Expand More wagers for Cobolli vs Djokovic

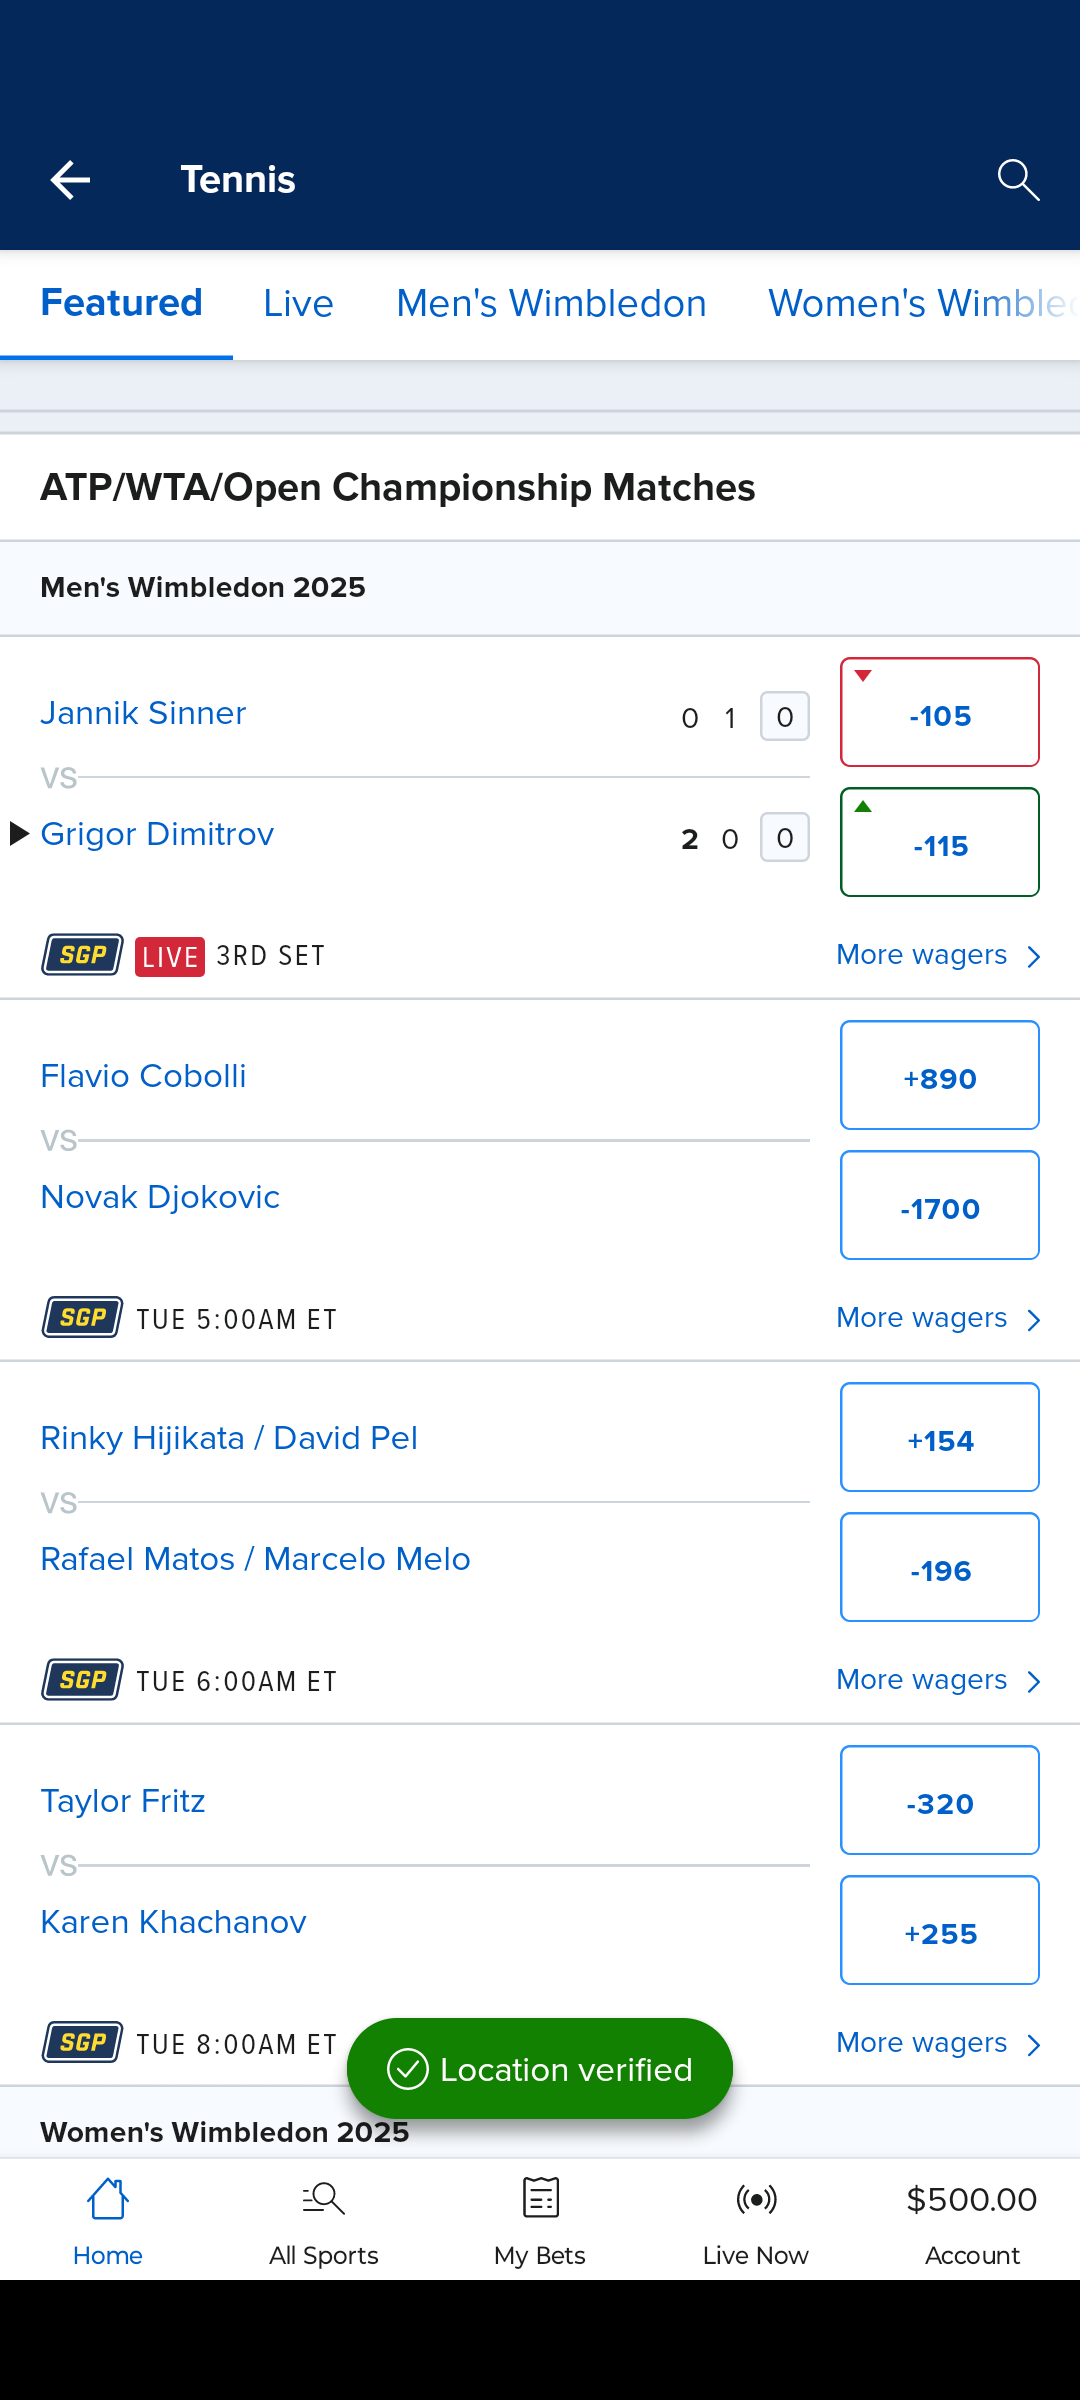click(x=938, y=1318)
